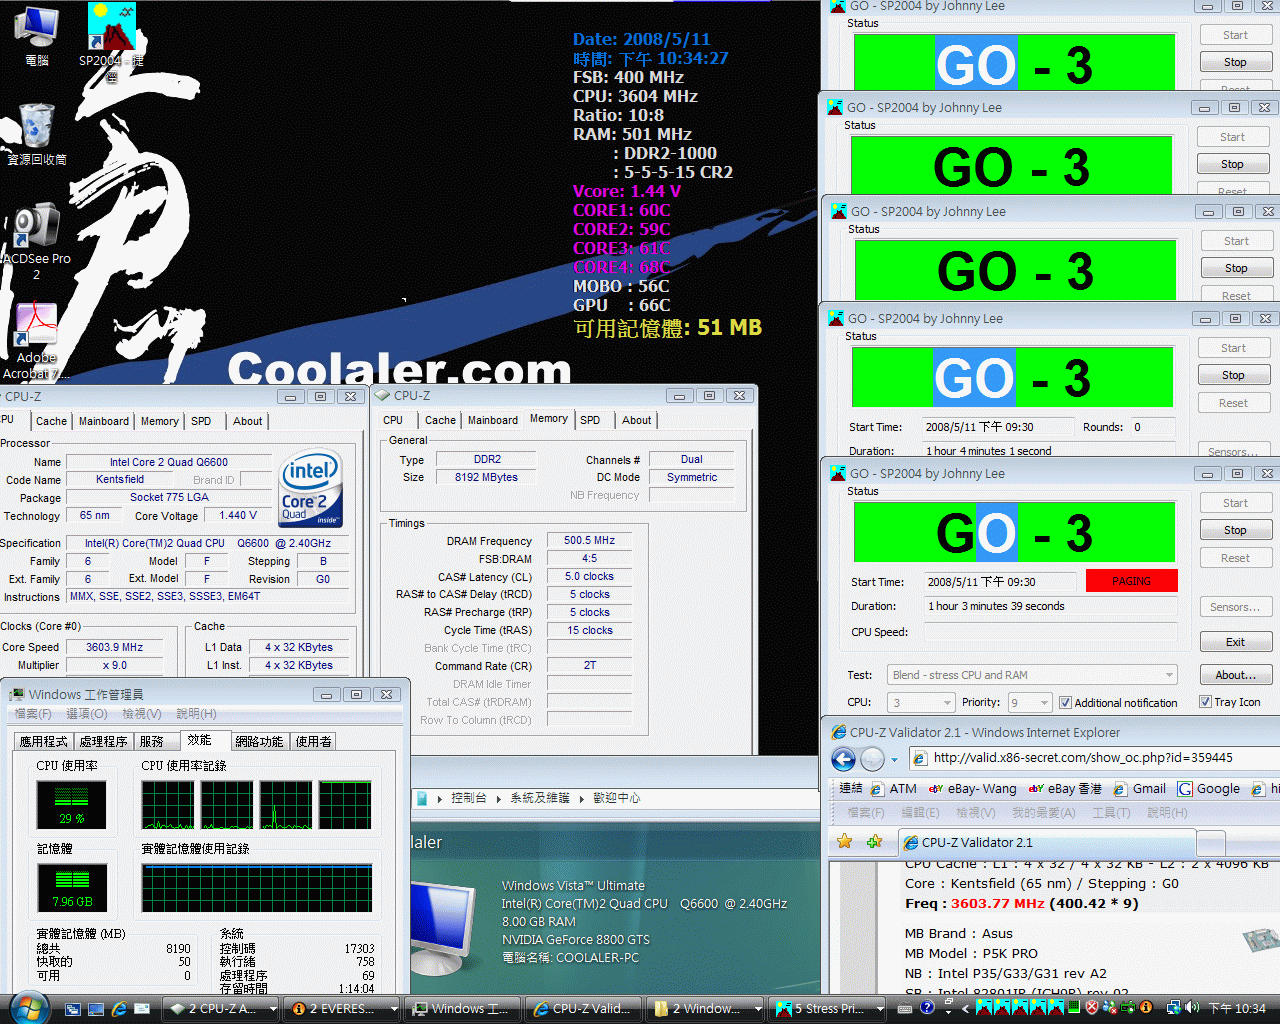The height and width of the screenshot is (1024, 1280).
Task: Click the keyboard icon next to the tray
Action: click(x=904, y=1008)
